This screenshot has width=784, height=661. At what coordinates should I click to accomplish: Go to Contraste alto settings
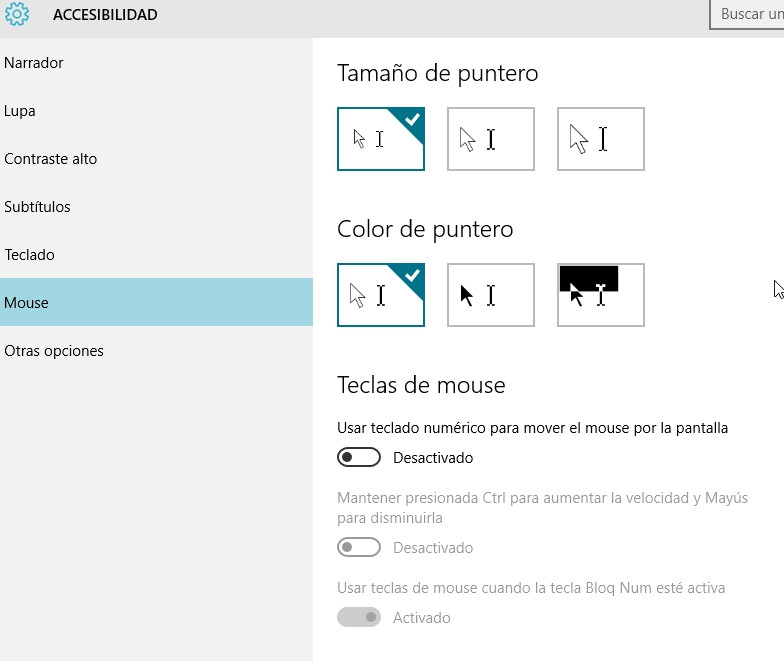51,159
